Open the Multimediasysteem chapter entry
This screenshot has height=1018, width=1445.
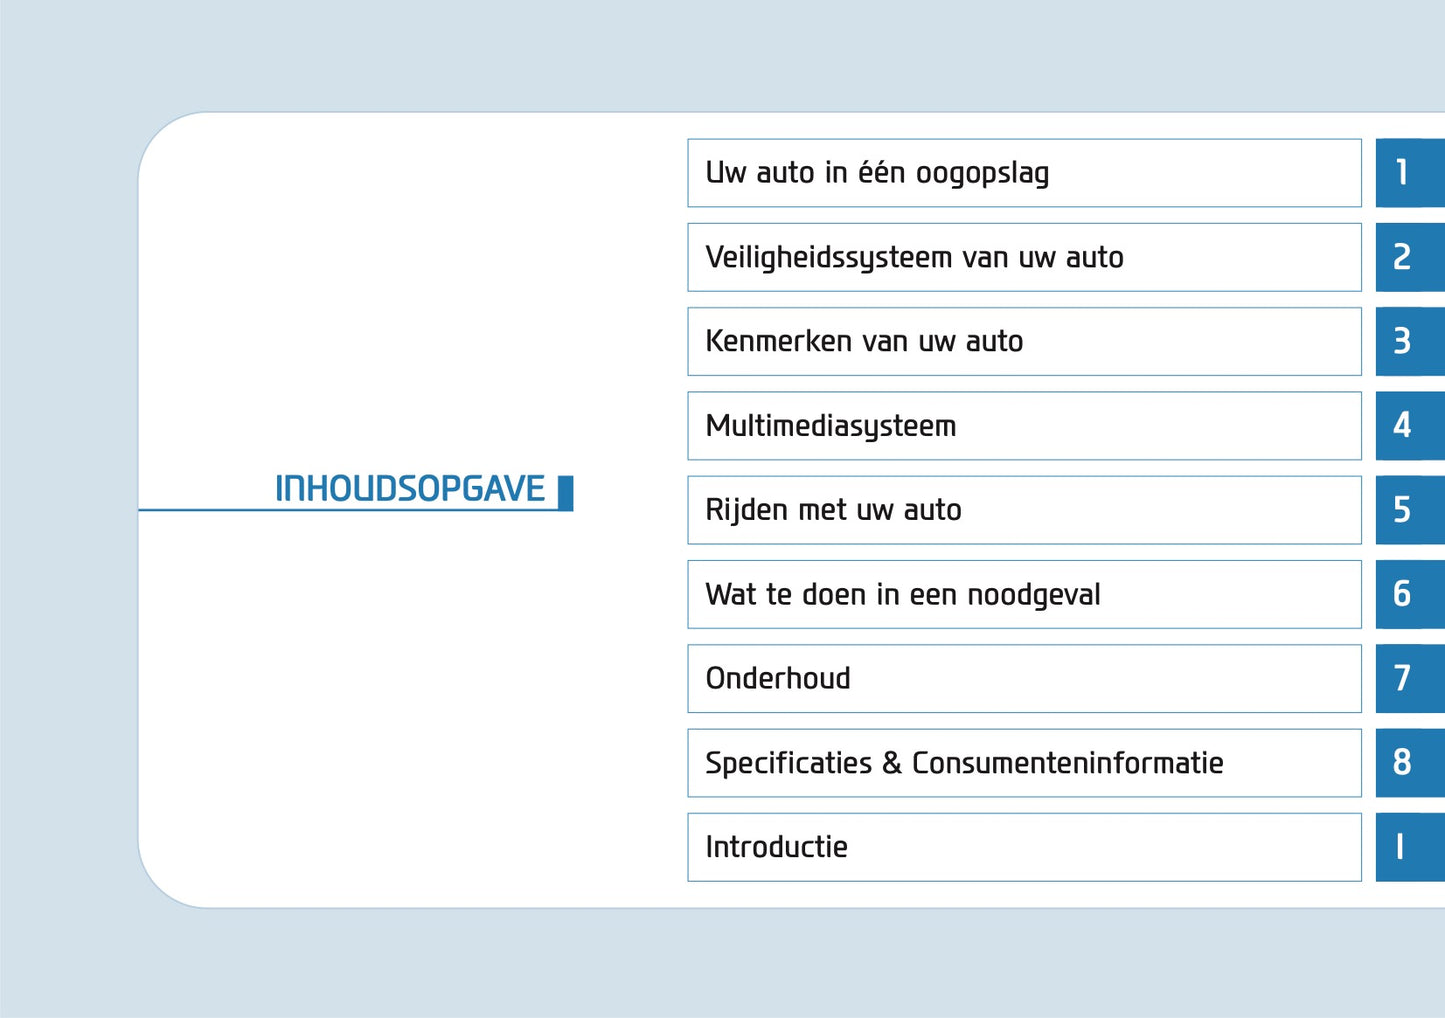point(1023,426)
